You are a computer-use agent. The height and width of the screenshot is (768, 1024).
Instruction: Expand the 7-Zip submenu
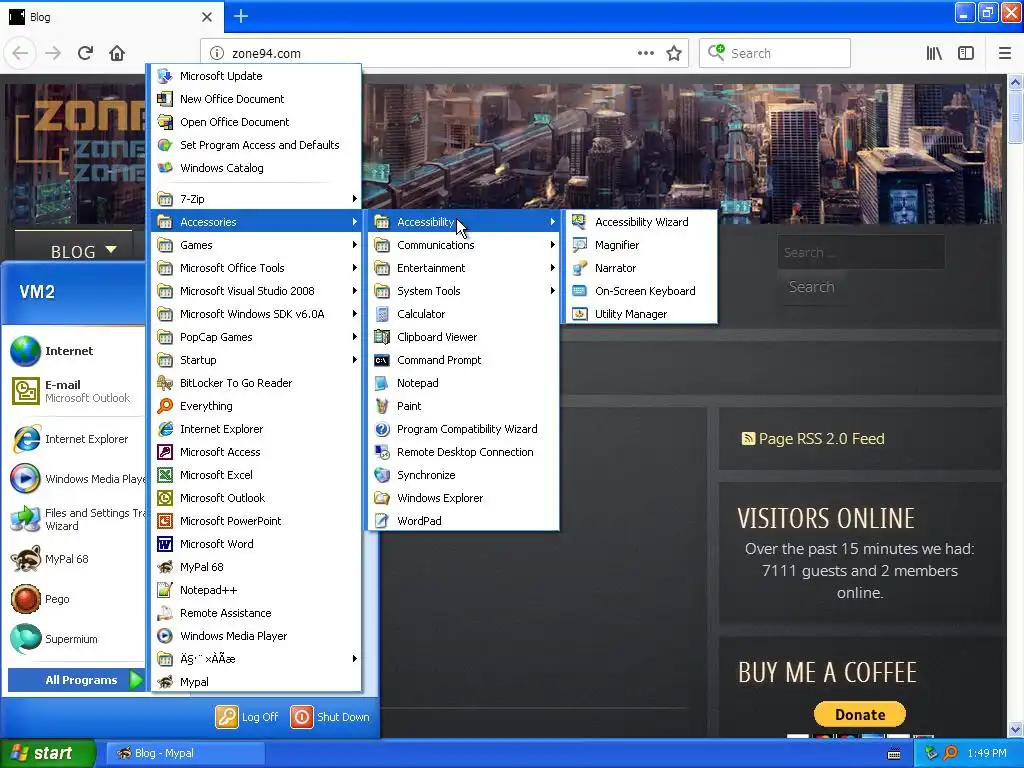[x=256, y=199]
